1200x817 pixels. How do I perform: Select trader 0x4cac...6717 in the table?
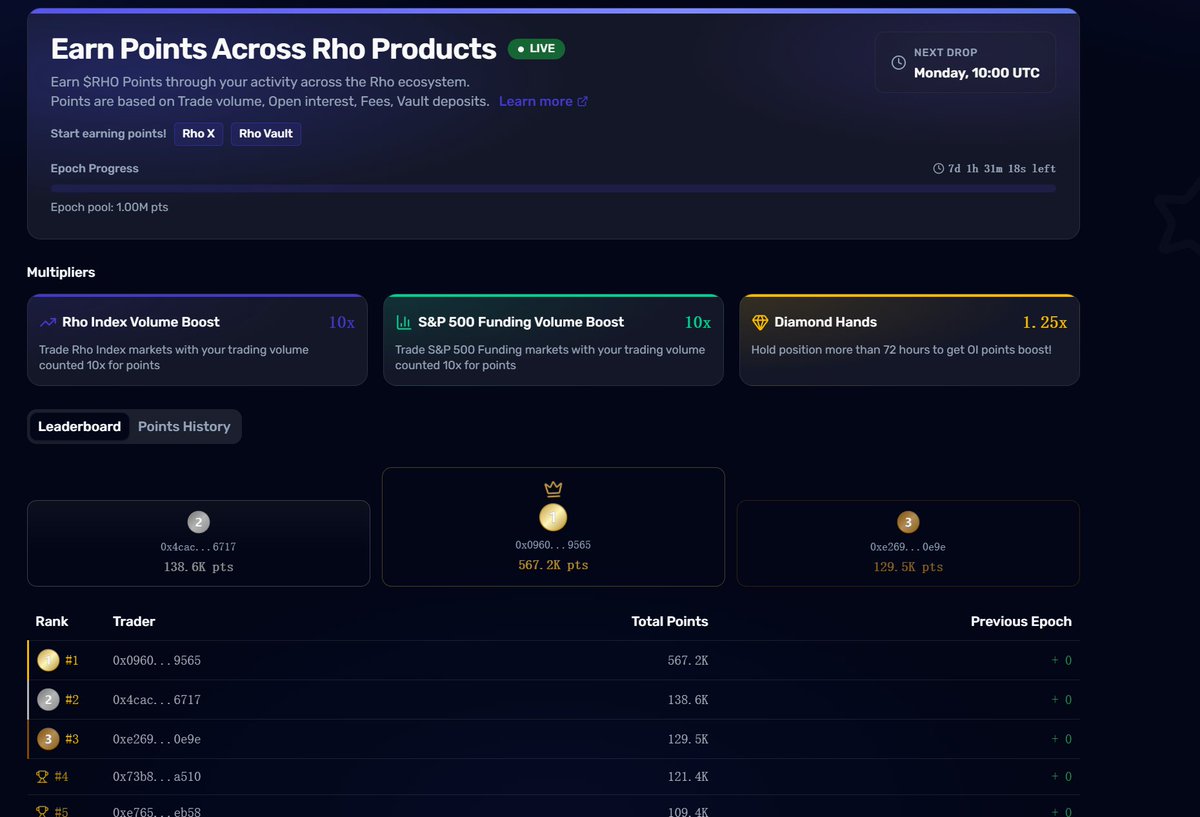point(157,700)
